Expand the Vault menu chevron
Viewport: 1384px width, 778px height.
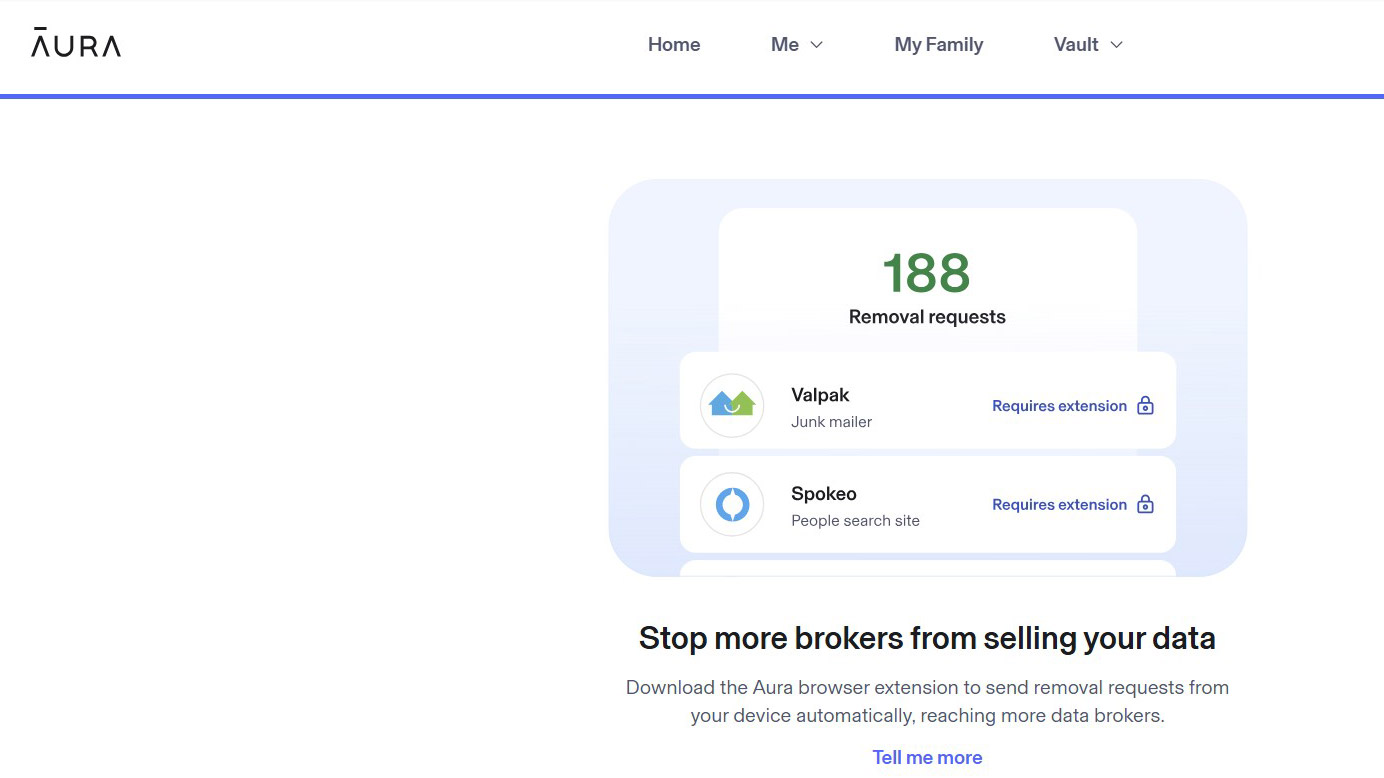pos(1117,45)
